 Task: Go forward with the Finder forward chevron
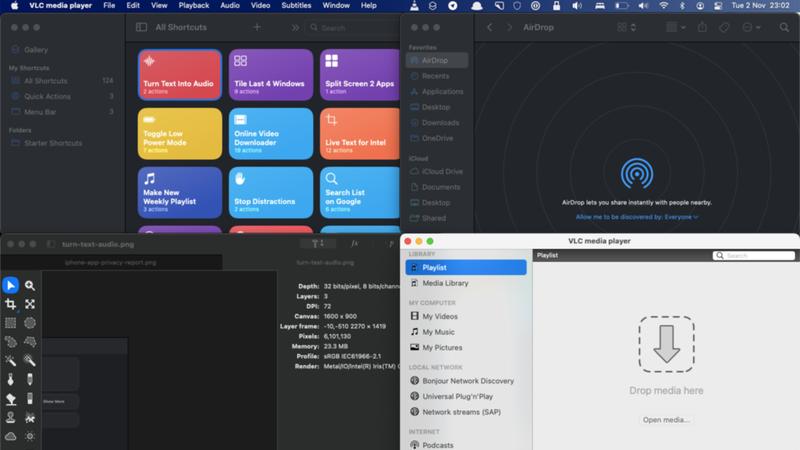pyautogui.click(x=509, y=28)
